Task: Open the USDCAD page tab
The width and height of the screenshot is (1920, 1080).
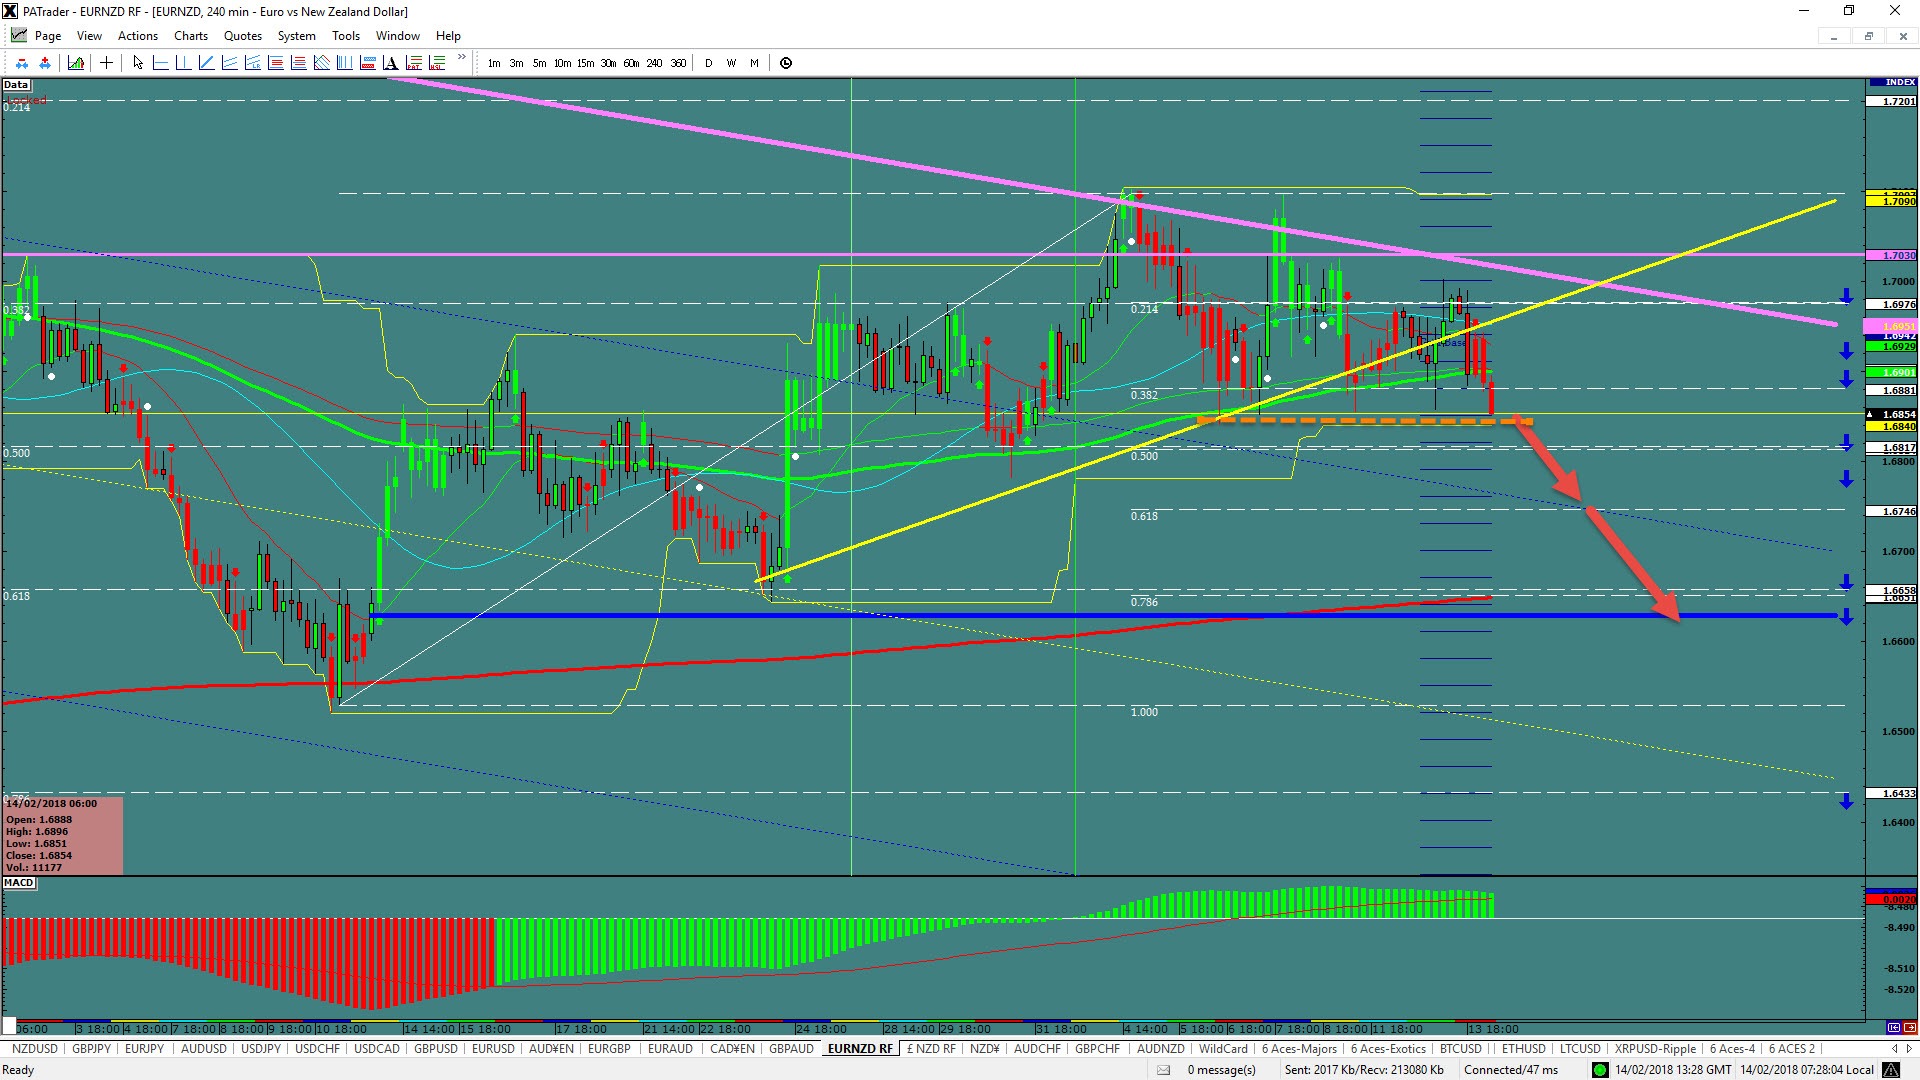Action: click(376, 1049)
